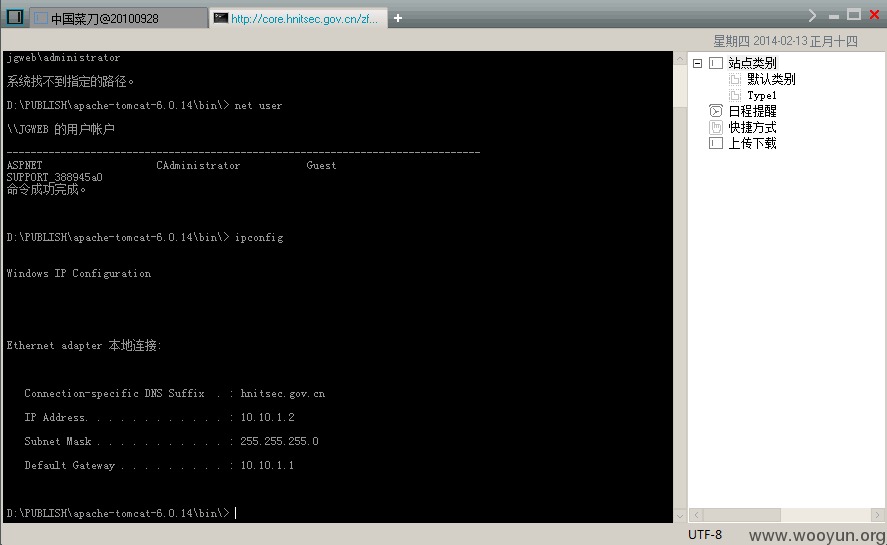Open a new tab with the plus button
This screenshot has width=887, height=545.
pos(398,18)
